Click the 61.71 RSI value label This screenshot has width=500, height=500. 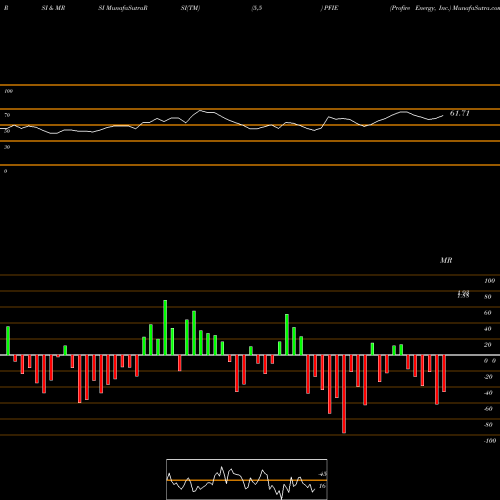(460, 113)
